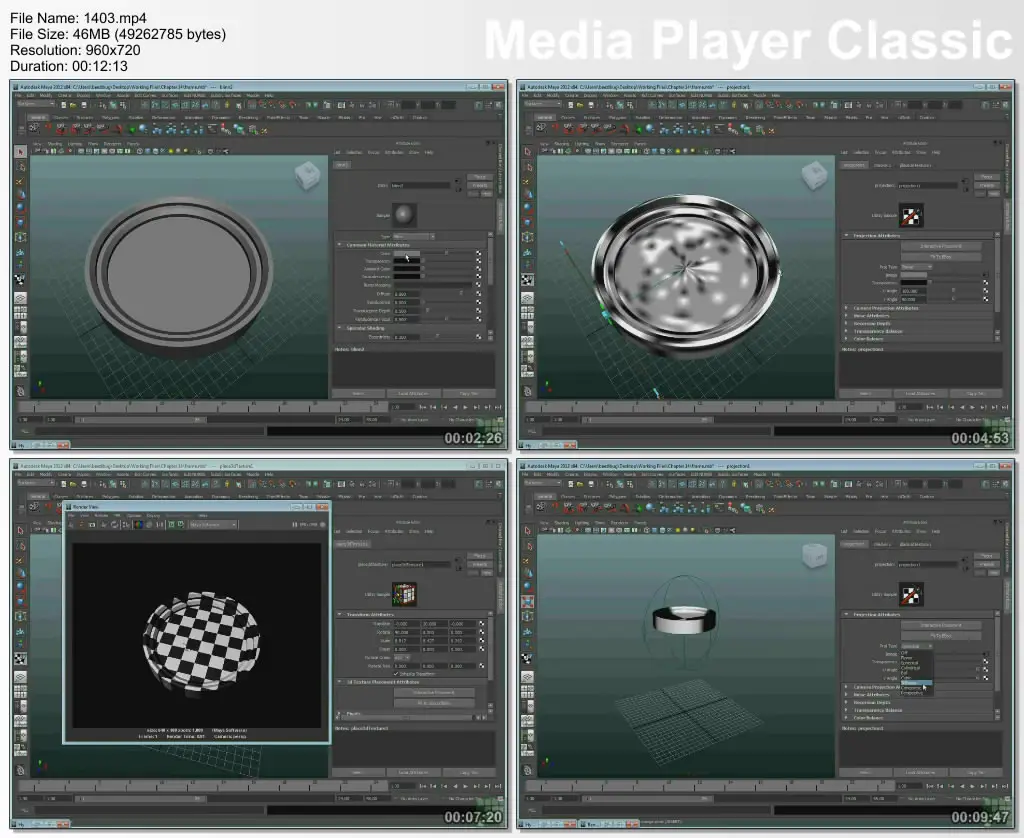
Task: Click Copy Tab button in 00:02:26 frame
Action: [469, 393]
